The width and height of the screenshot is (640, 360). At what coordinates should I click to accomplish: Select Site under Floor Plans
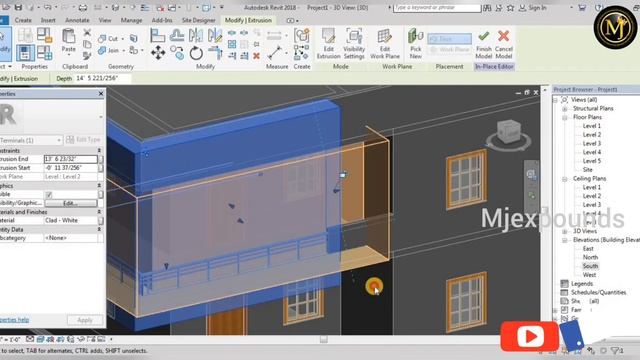pos(587,170)
